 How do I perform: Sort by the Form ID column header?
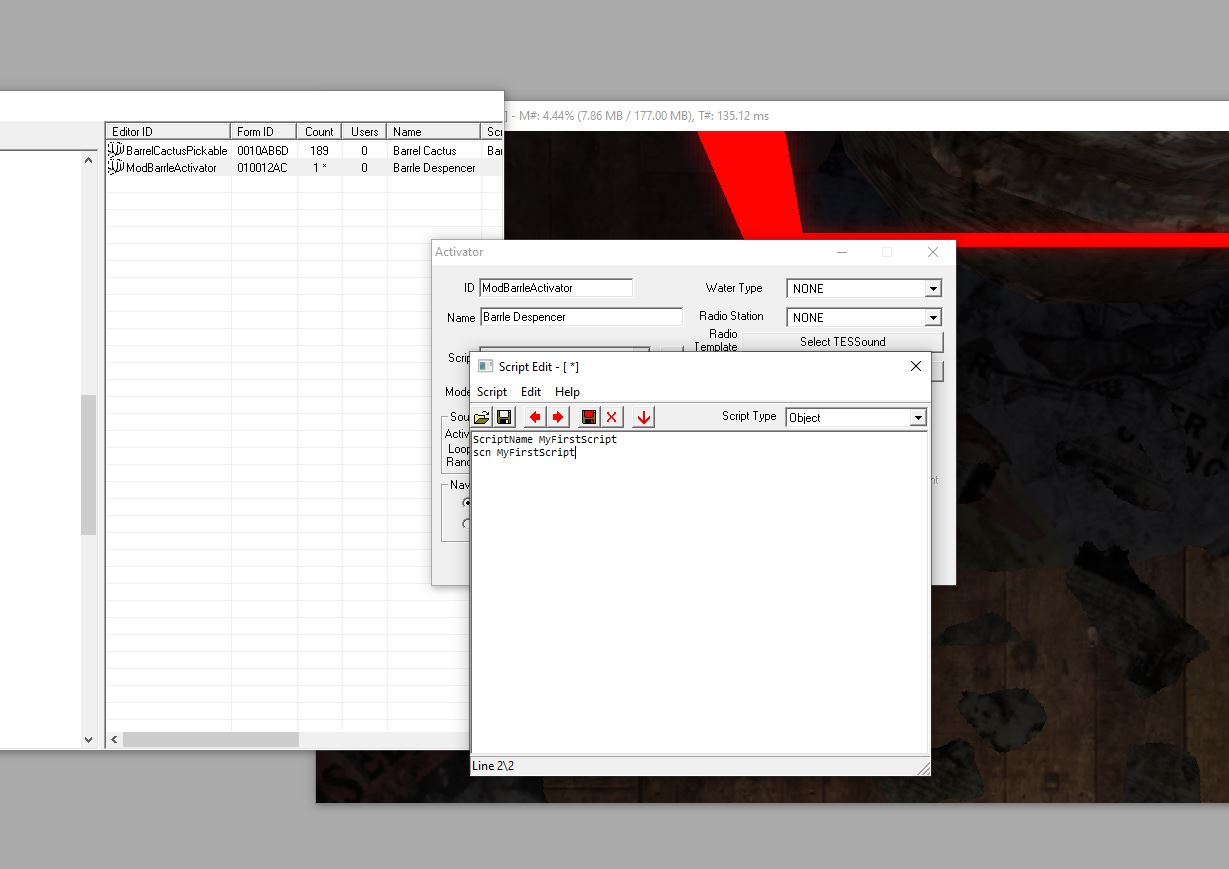coord(263,131)
